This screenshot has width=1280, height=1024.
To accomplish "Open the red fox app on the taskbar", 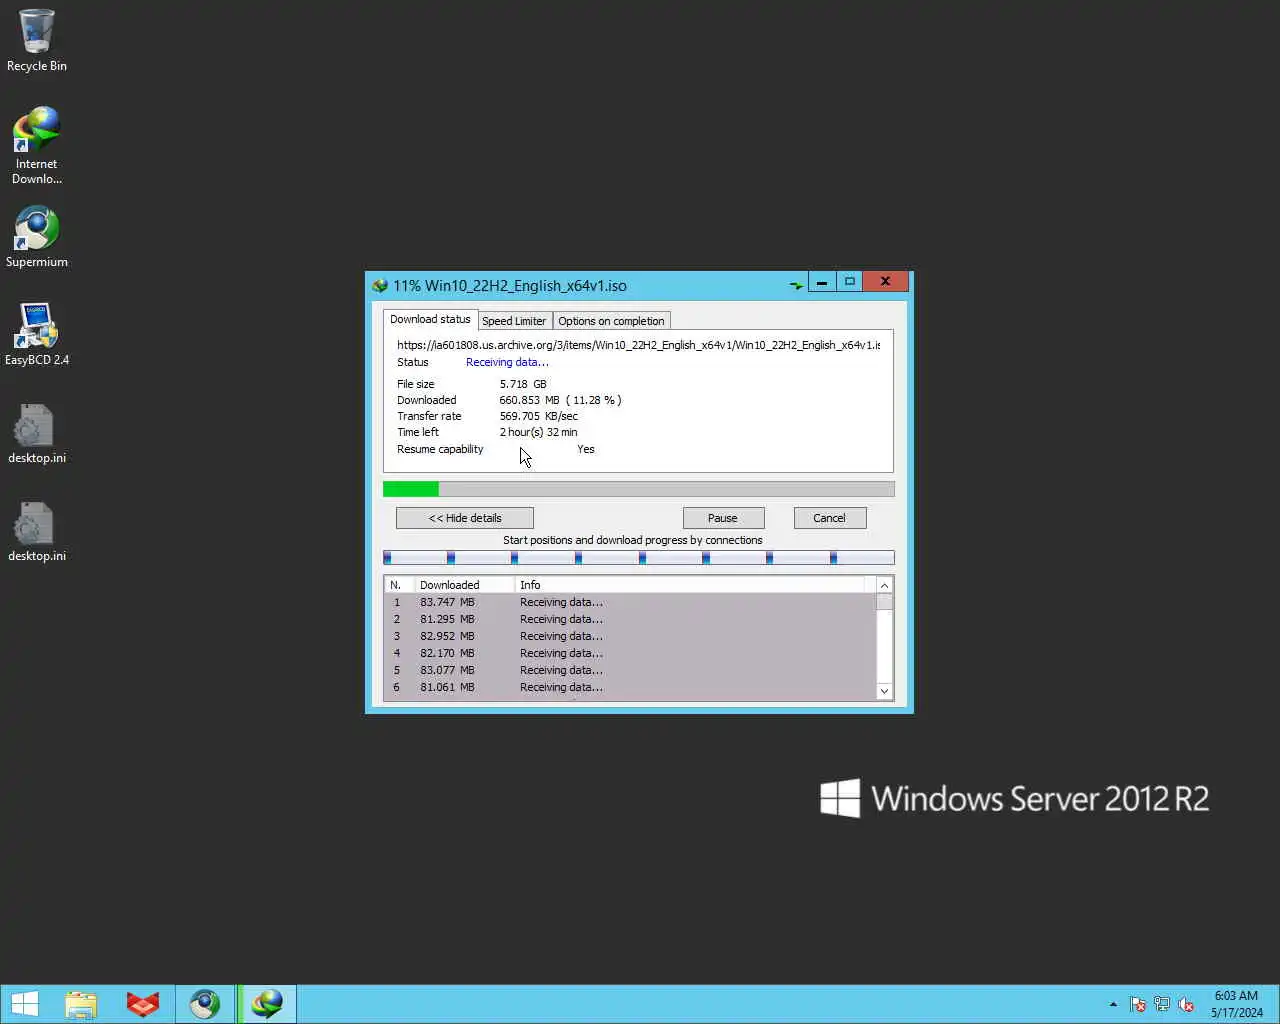I will [143, 1004].
